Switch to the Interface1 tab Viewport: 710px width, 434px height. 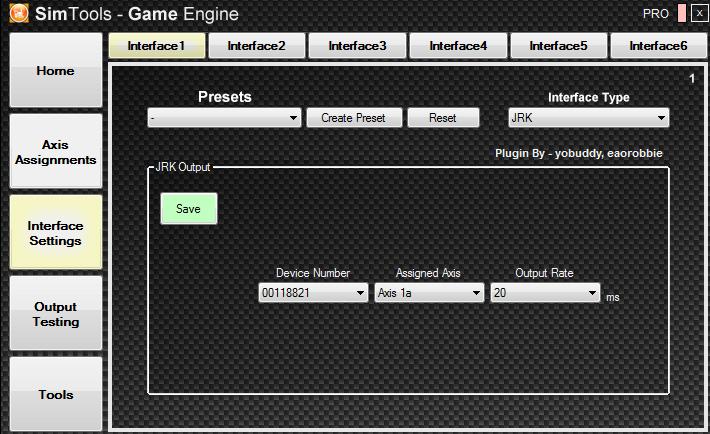coord(157,46)
